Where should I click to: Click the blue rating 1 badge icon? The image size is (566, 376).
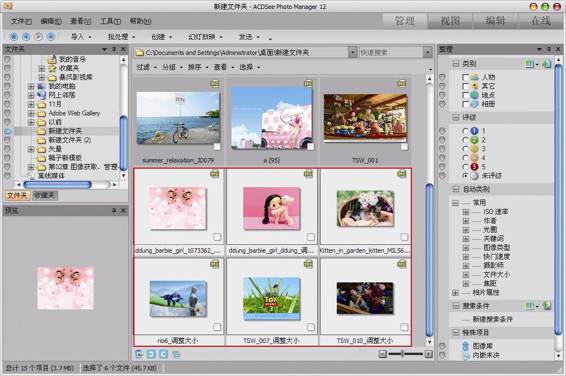pyautogui.click(x=474, y=131)
